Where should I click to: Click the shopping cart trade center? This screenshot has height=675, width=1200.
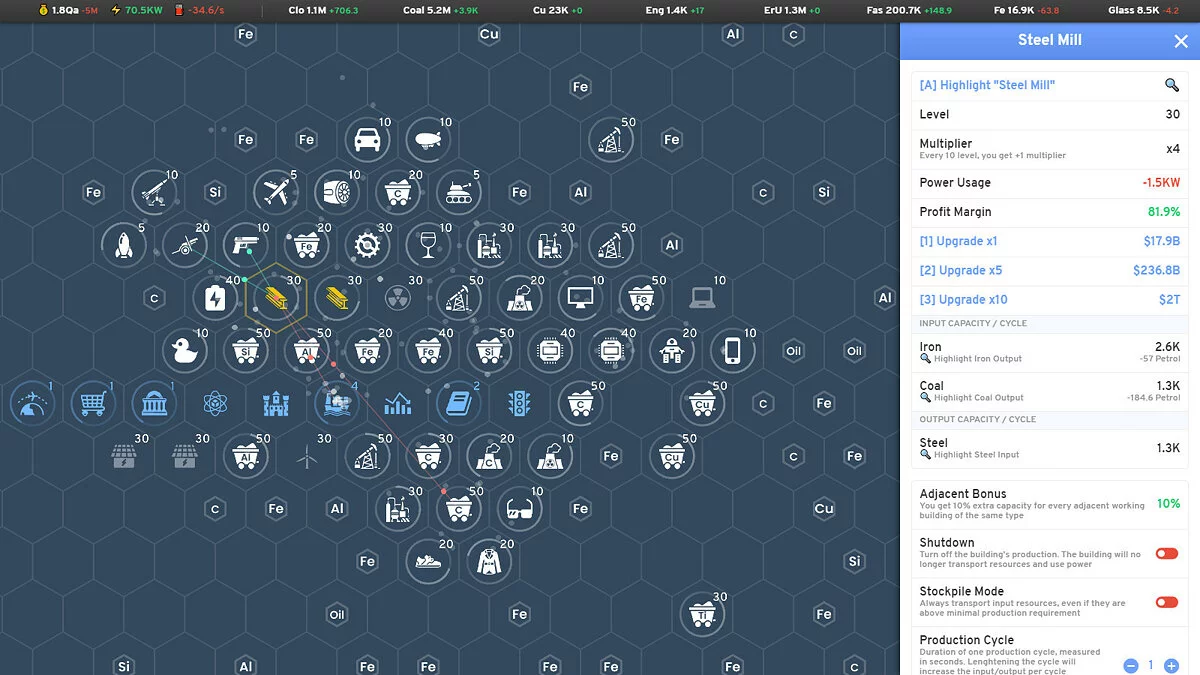click(93, 403)
